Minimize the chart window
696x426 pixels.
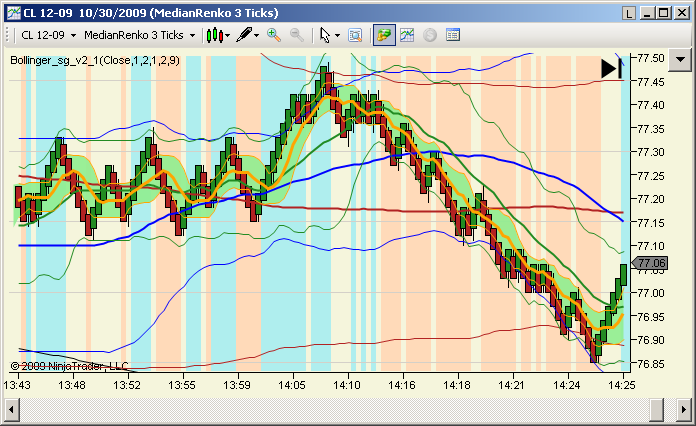646,13
